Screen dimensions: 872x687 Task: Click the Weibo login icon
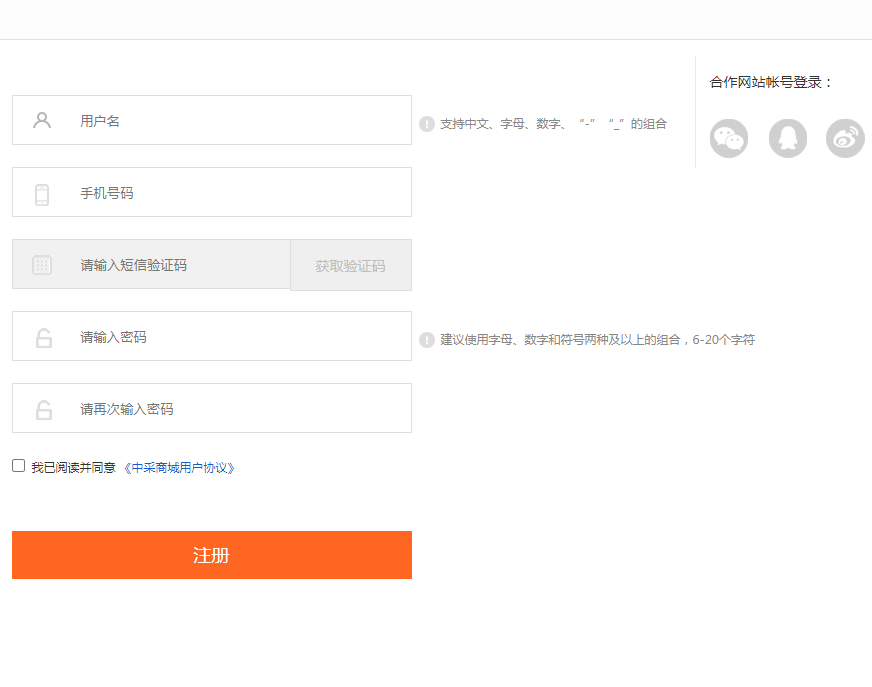pos(845,138)
